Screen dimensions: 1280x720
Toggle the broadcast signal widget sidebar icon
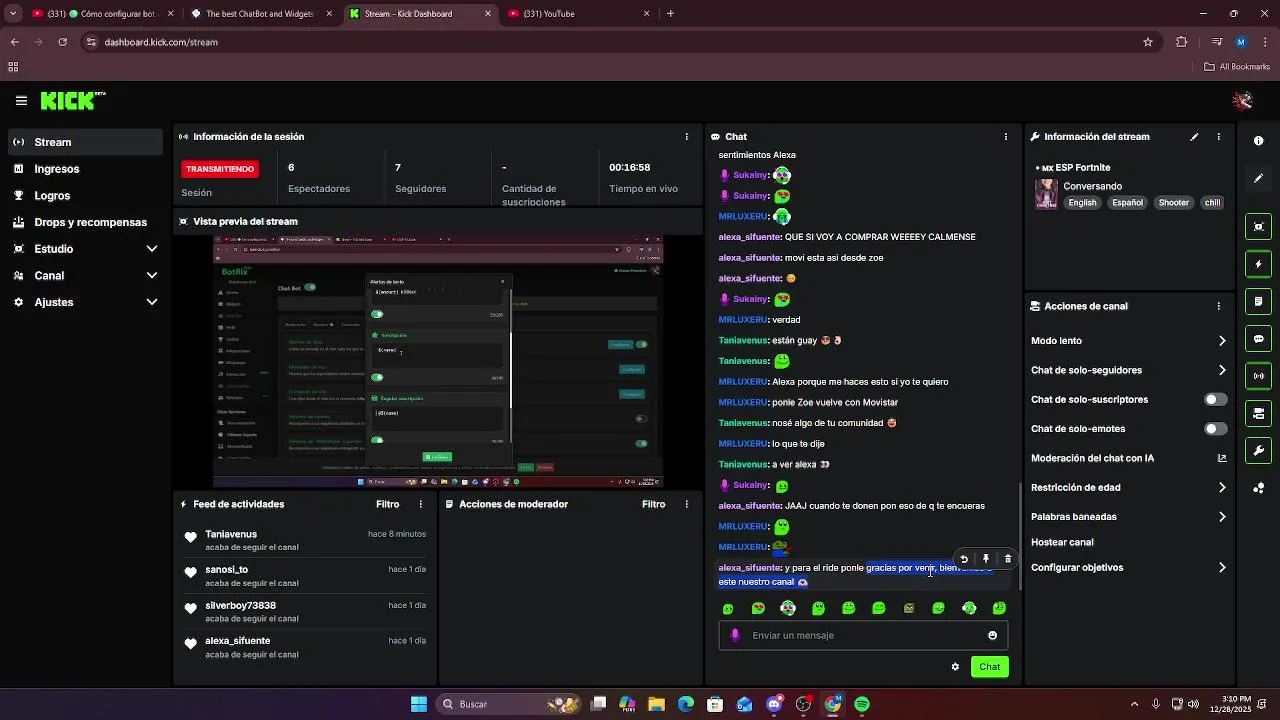[1259, 376]
